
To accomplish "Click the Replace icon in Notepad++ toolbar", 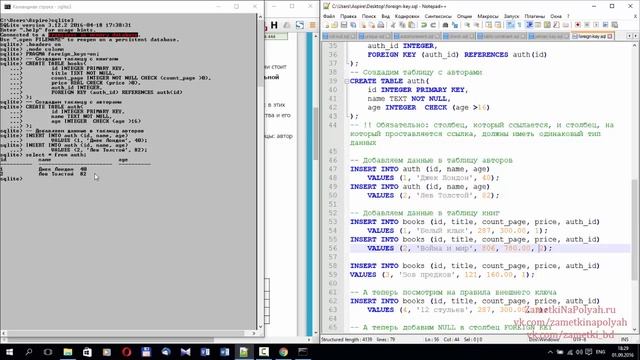I will coord(455,25).
